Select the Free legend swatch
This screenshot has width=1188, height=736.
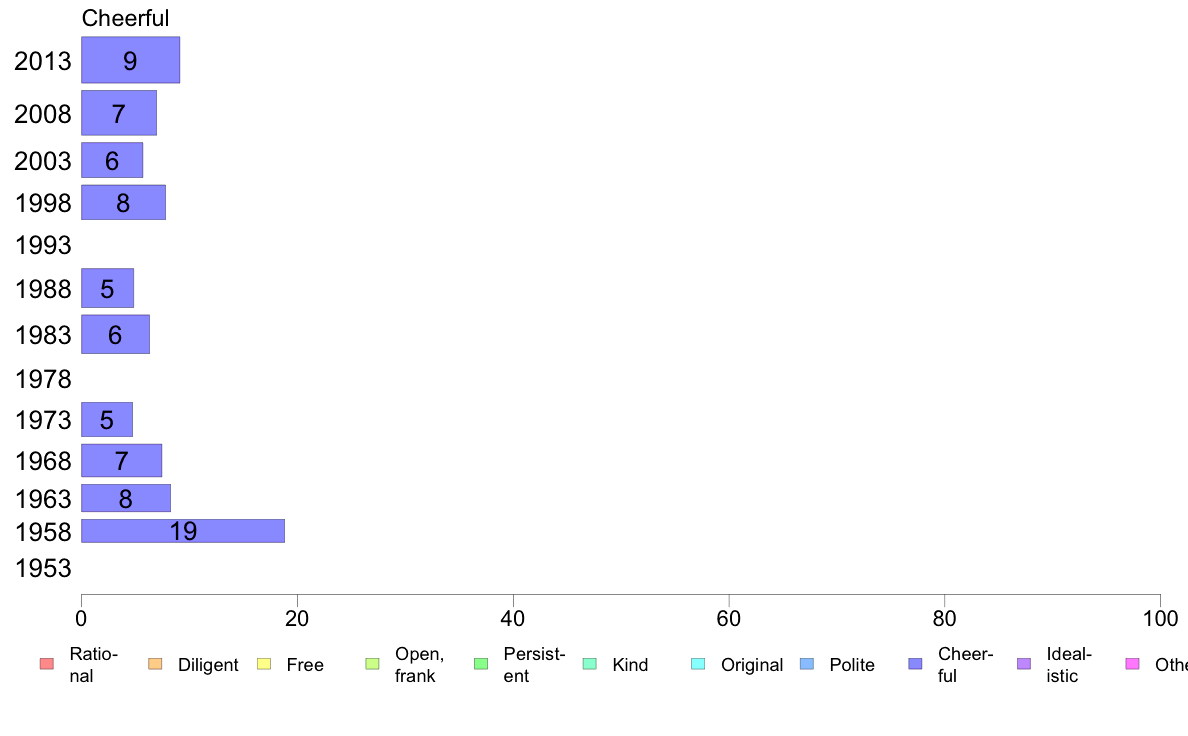[264, 664]
